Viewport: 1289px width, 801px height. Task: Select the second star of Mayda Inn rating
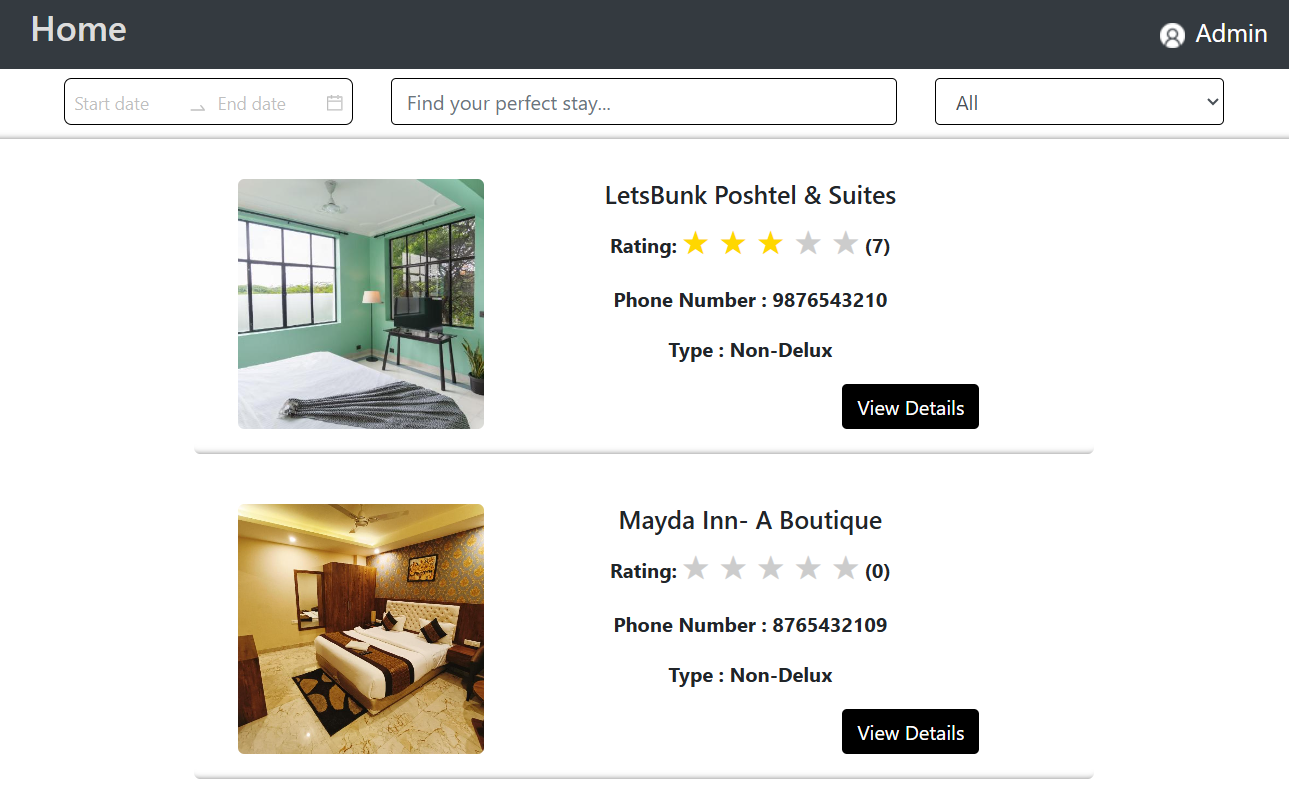[x=733, y=568]
